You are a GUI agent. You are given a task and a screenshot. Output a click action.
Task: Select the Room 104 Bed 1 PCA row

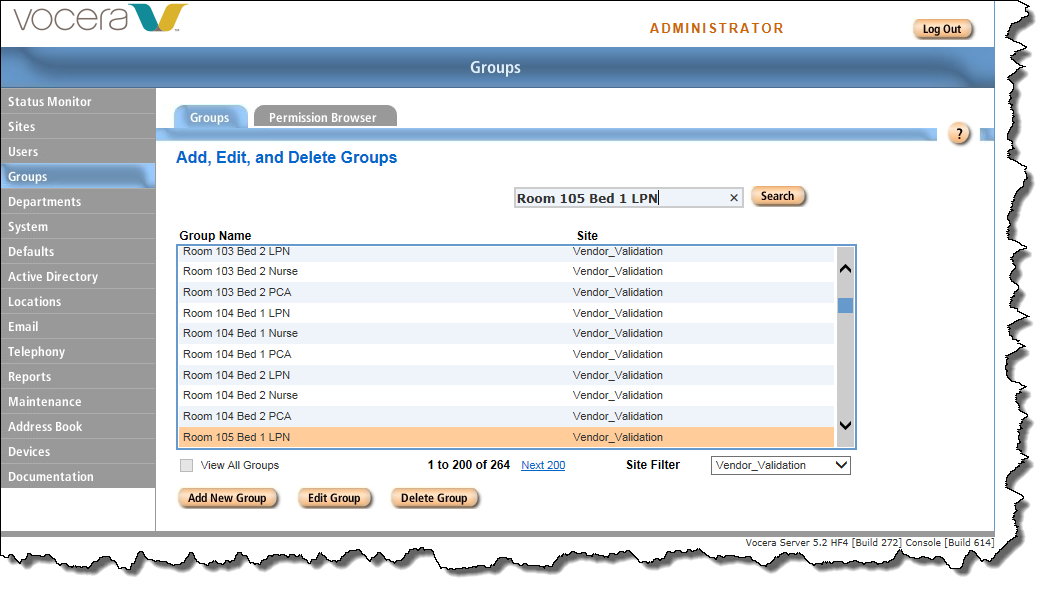(x=506, y=354)
